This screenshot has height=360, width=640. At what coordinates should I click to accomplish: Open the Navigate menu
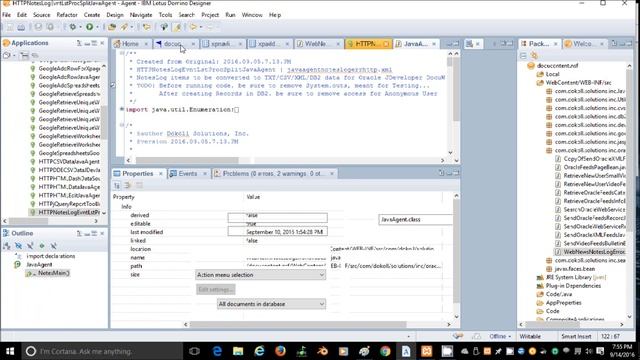point(141,15)
